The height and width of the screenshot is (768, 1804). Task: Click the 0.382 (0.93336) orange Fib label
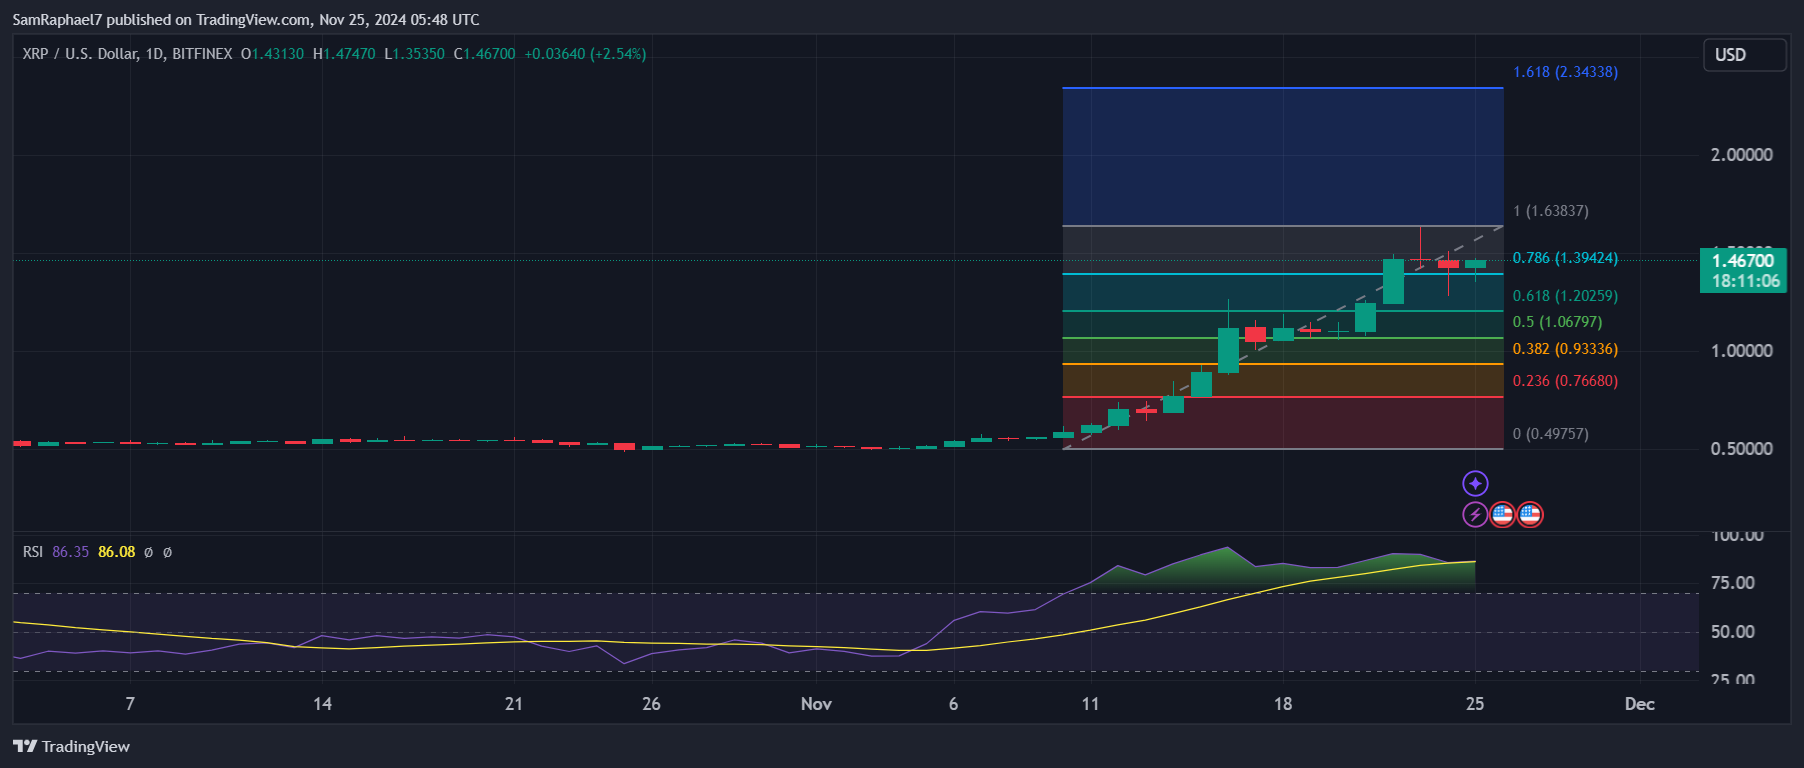[1565, 349]
